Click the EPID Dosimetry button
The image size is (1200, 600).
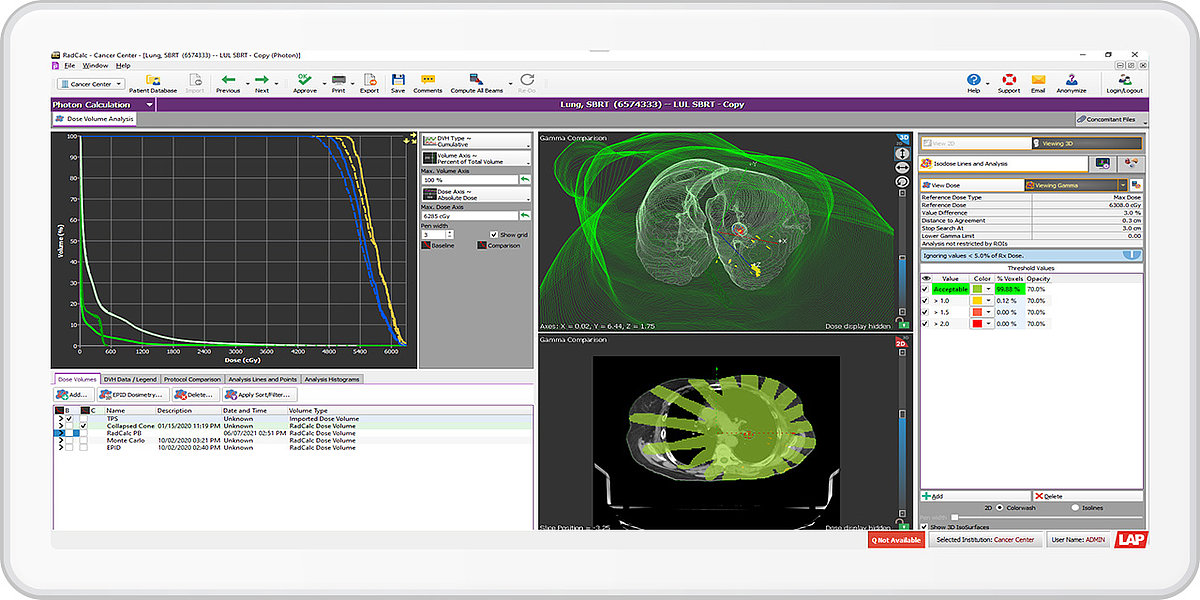[x=131, y=395]
